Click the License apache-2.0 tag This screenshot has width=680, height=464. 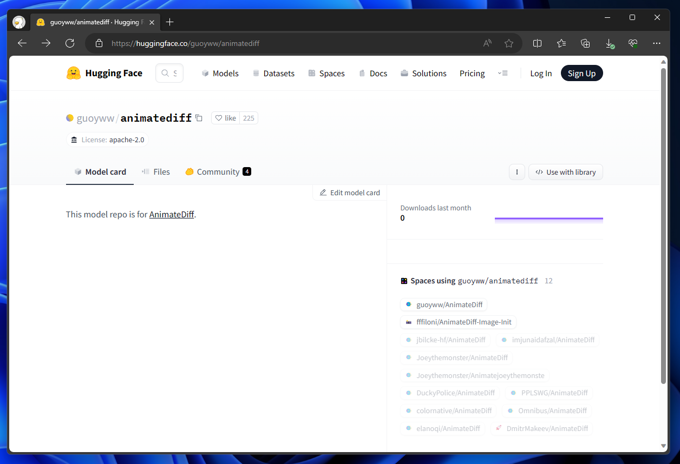(x=107, y=140)
